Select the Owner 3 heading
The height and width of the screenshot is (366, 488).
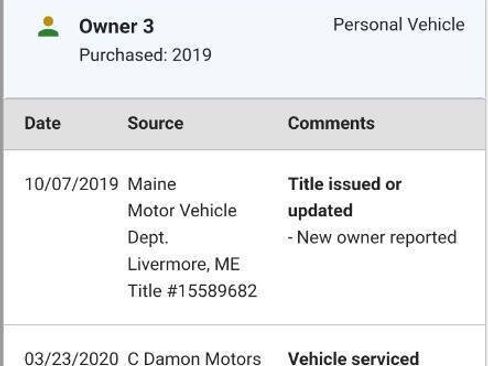(116, 26)
